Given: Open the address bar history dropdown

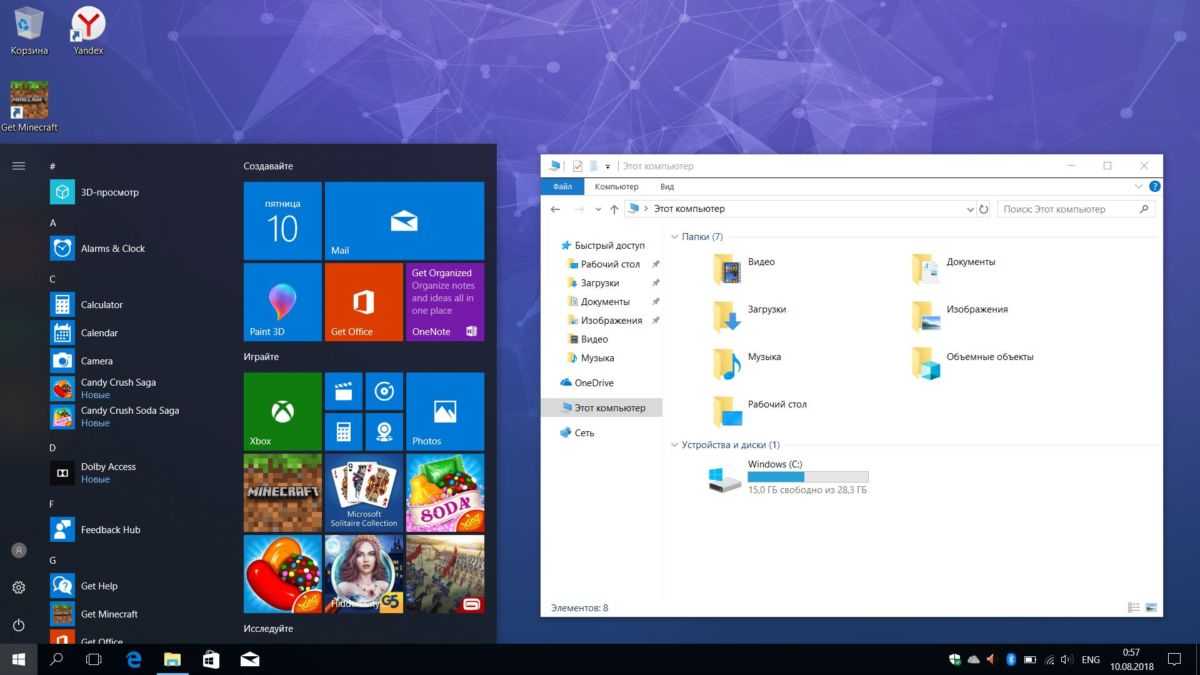Looking at the screenshot, I should coord(969,210).
